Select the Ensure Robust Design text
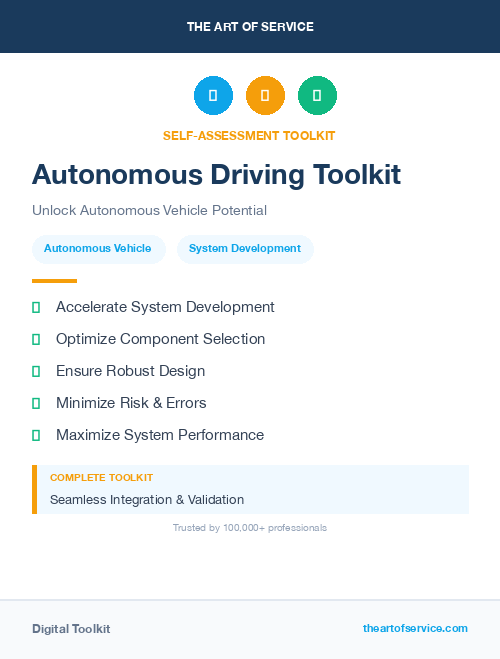 tap(131, 371)
